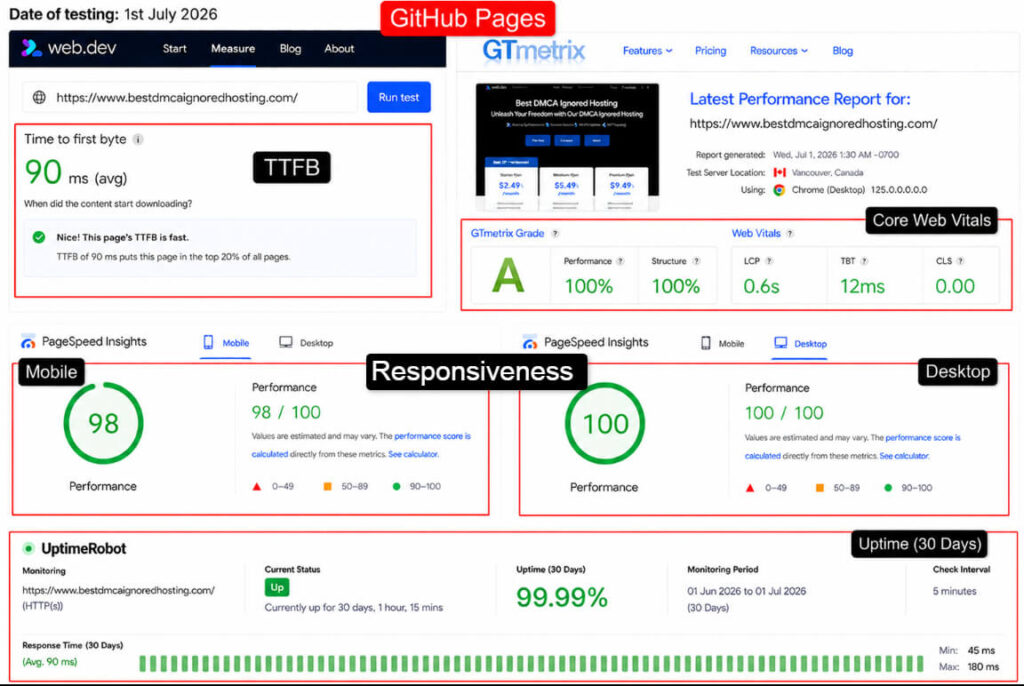Open 'See calculator' link in mobile panel
The image size is (1024, 686).
pyautogui.click(x=413, y=454)
